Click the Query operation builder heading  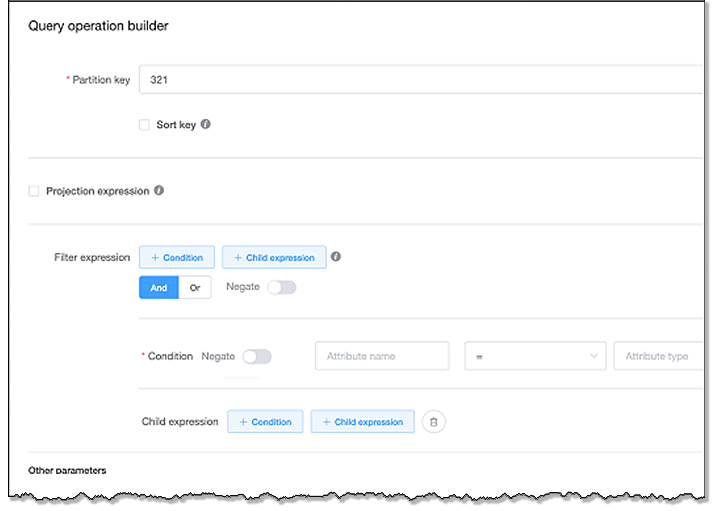[98, 26]
